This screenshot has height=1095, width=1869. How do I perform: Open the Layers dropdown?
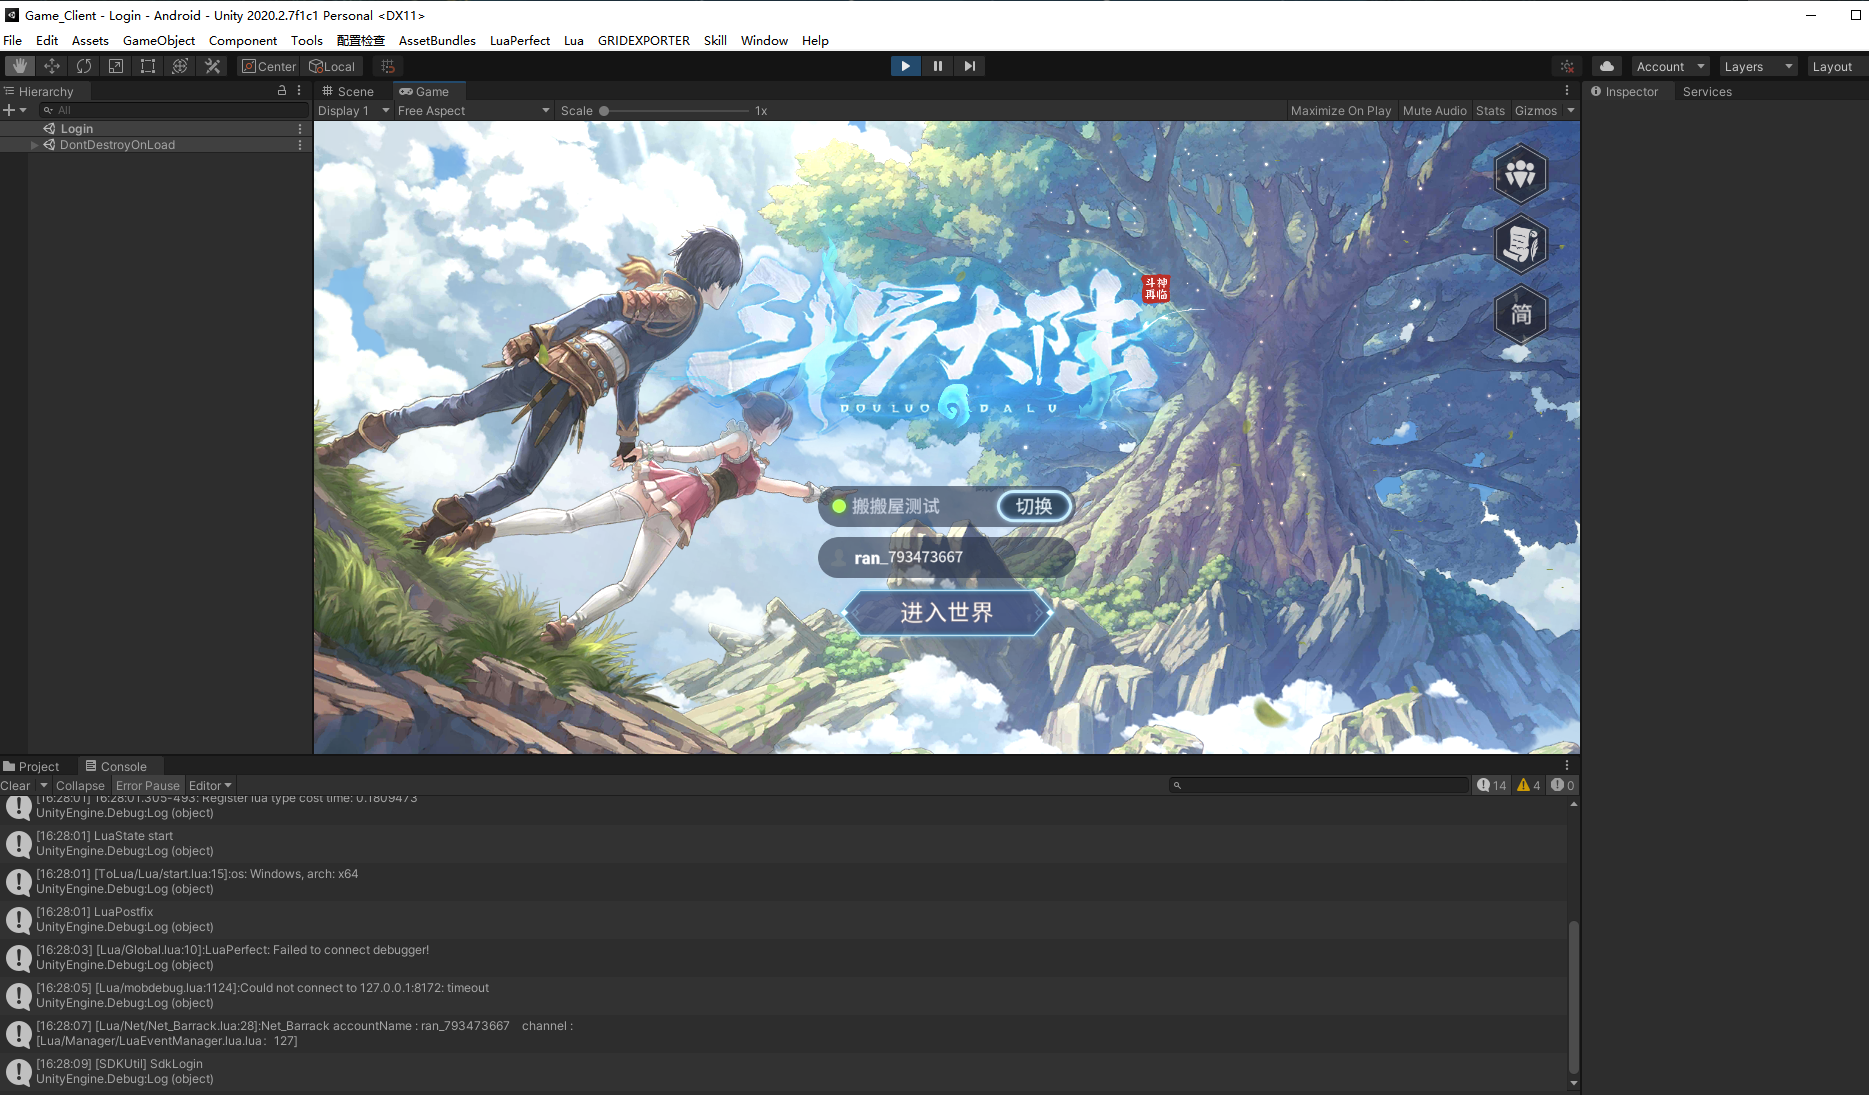1757,67
